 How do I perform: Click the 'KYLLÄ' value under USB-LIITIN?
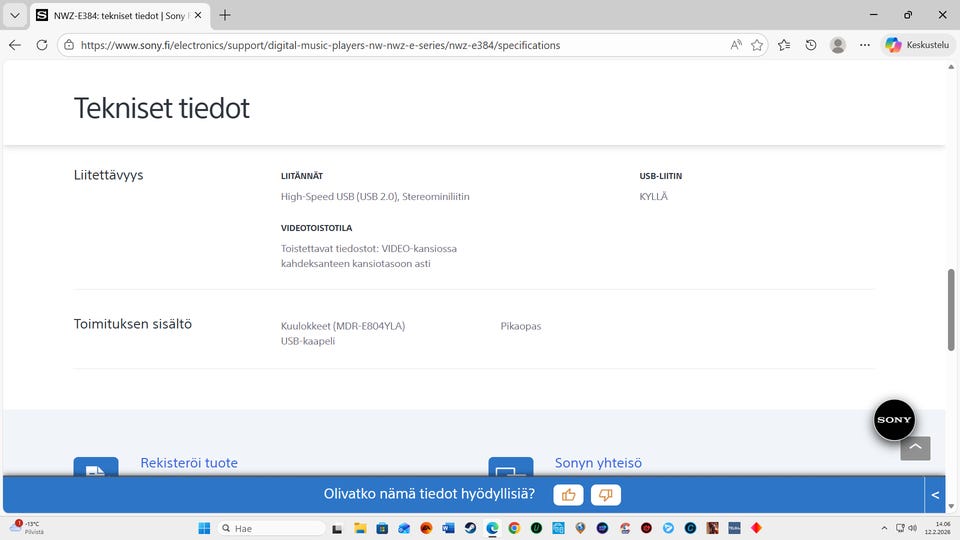click(x=653, y=197)
